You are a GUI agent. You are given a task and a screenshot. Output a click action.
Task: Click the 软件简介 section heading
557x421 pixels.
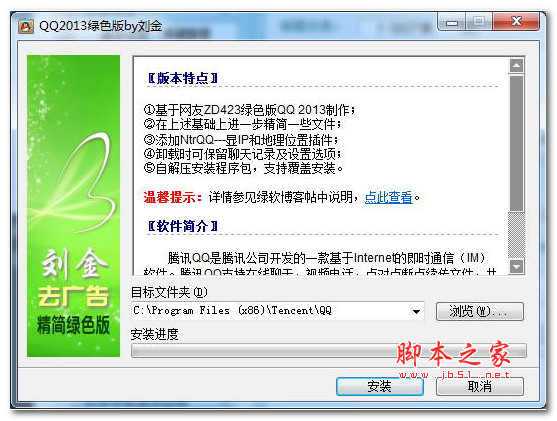(183, 226)
